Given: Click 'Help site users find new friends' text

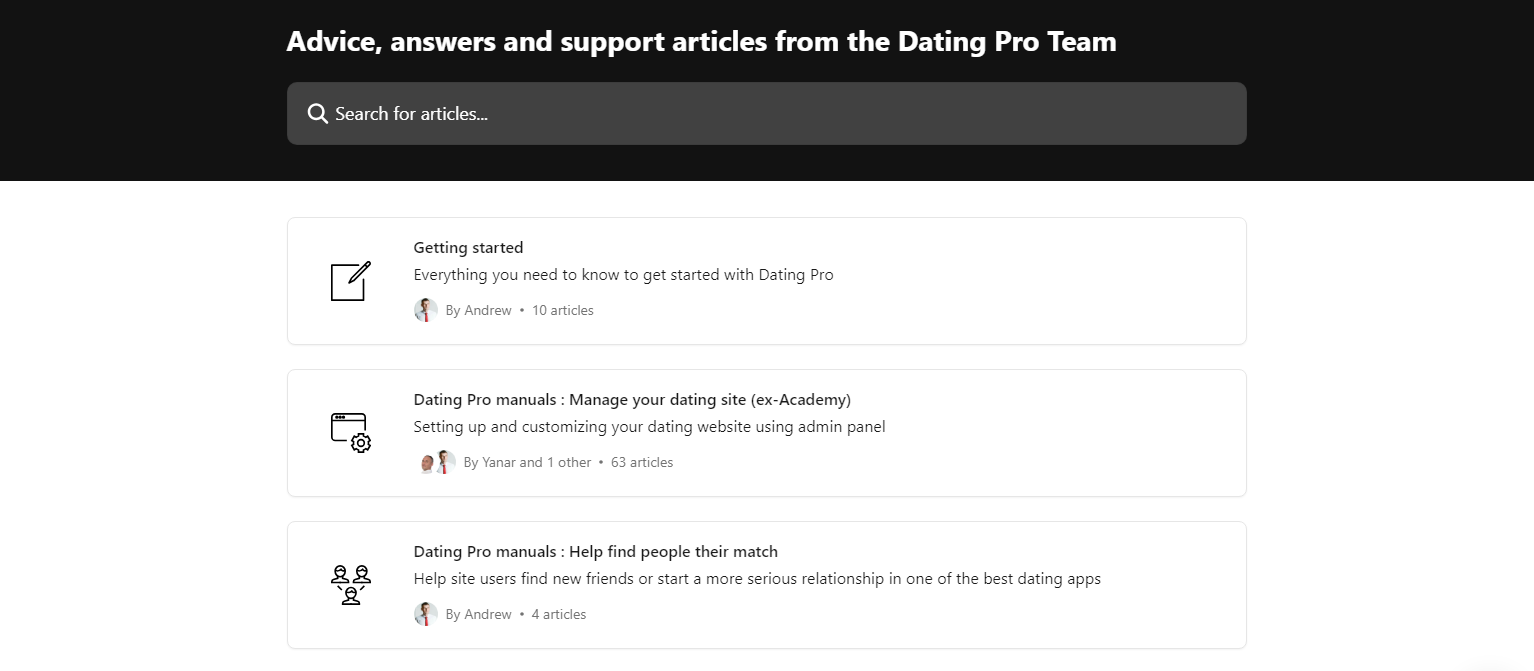Looking at the screenshot, I should (757, 579).
